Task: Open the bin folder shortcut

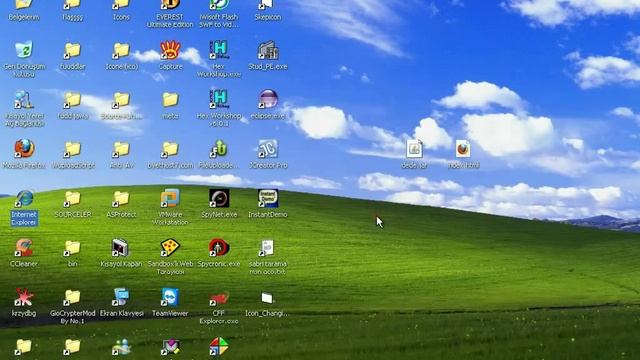Action: tap(72, 248)
